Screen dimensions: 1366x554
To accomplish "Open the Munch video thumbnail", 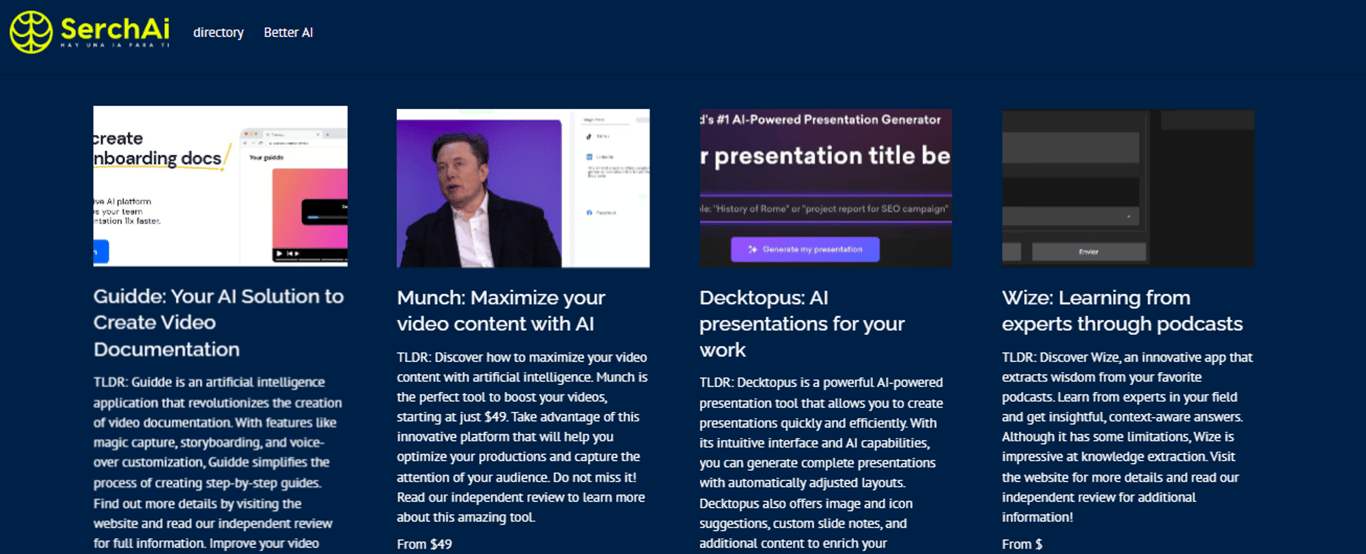I will pos(523,188).
